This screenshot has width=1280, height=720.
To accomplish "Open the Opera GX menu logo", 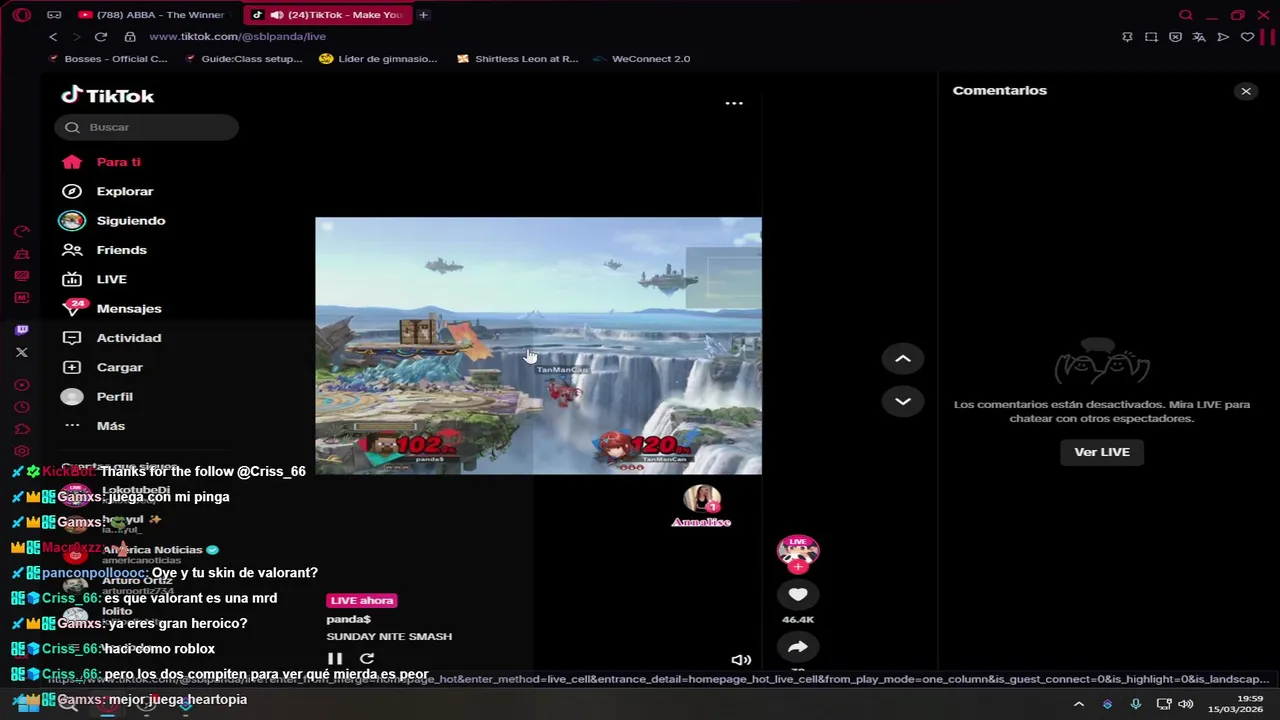I will [22, 15].
